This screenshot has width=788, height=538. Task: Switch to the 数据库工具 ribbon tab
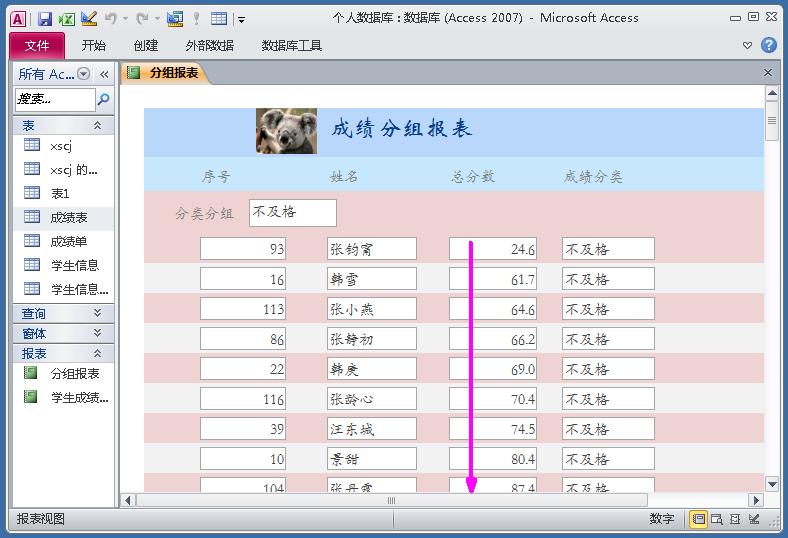tap(291, 46)
